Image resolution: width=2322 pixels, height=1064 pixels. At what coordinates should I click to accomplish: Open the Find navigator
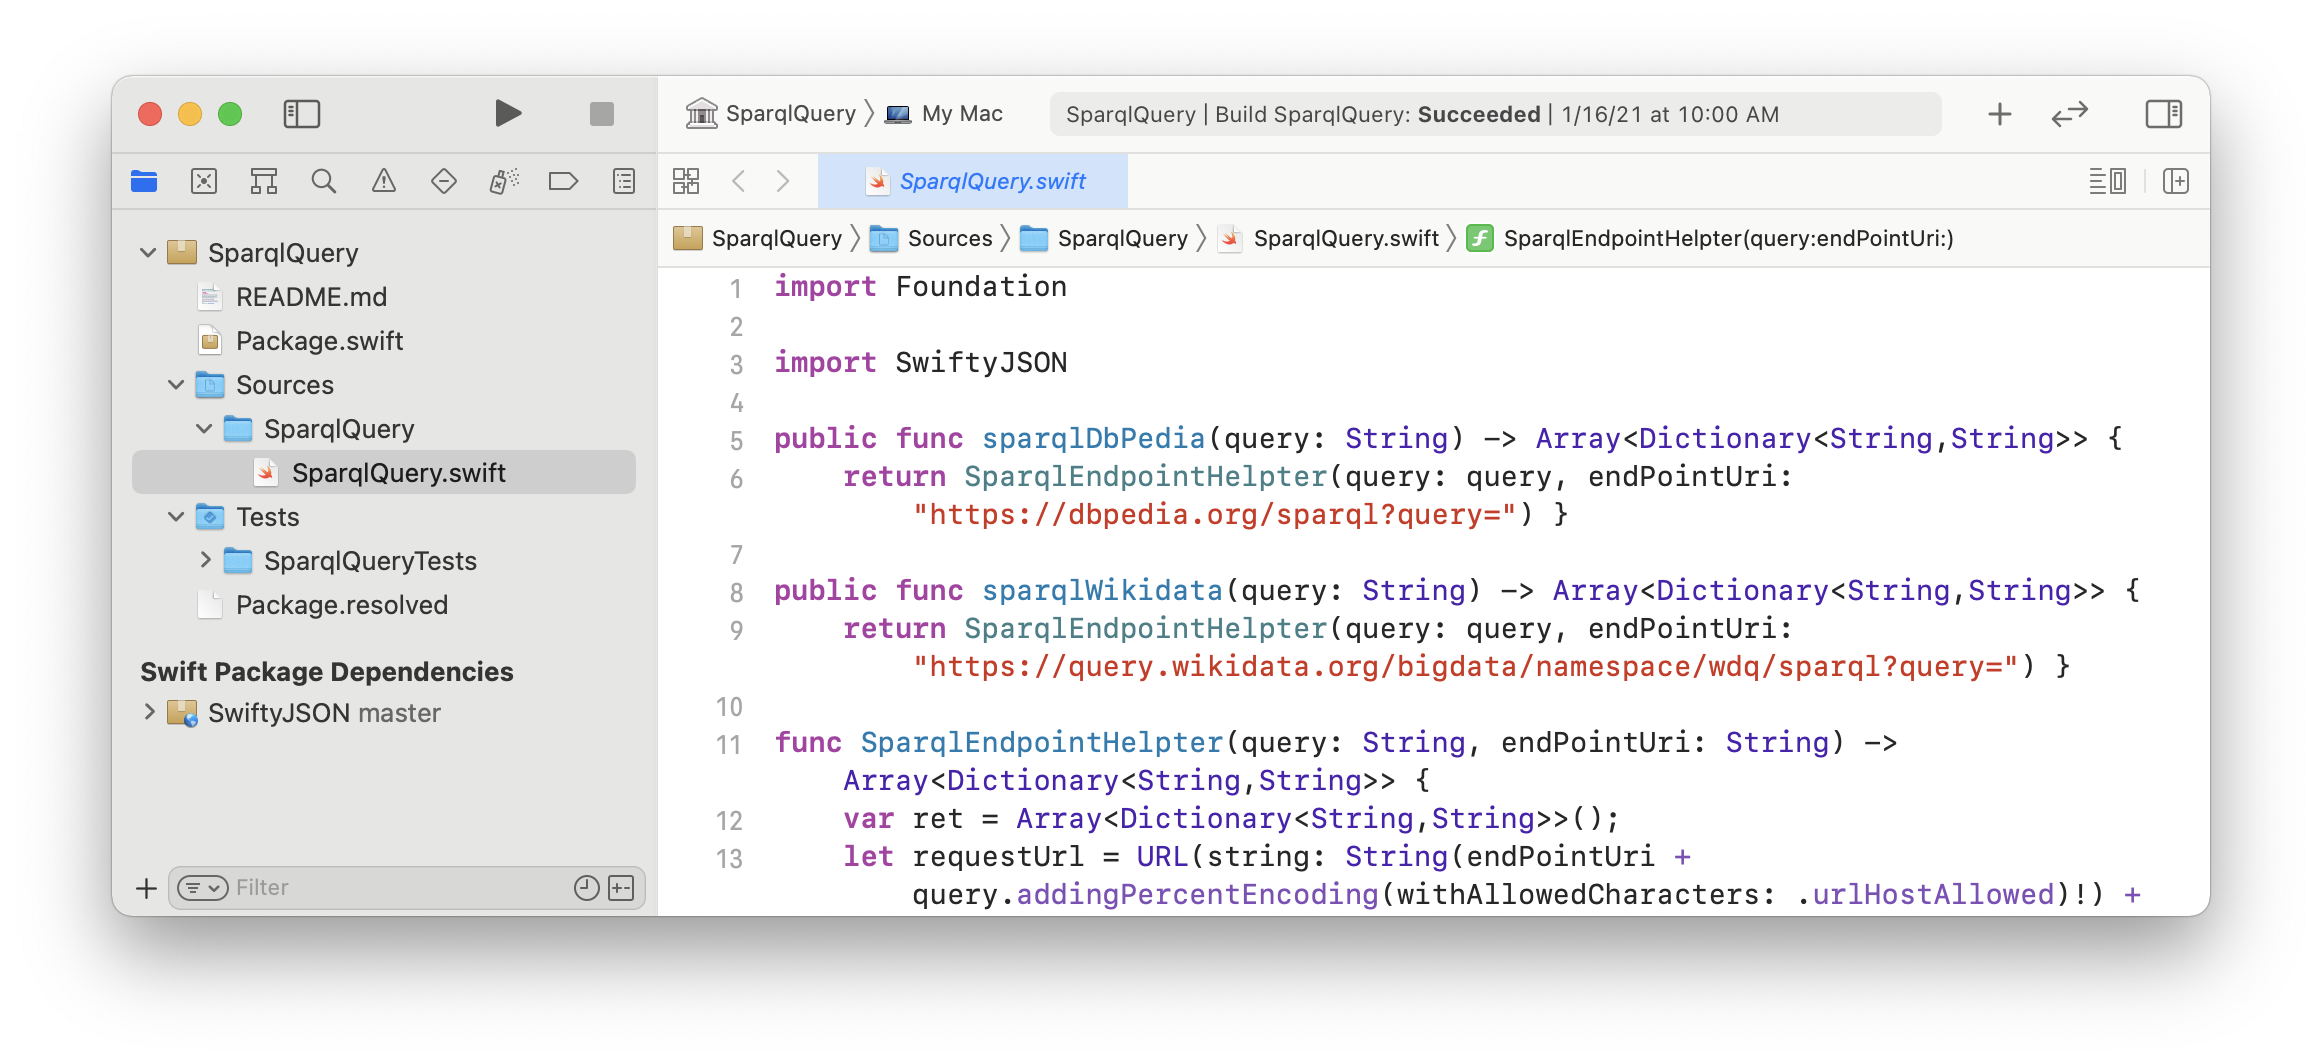pos(324,181)
